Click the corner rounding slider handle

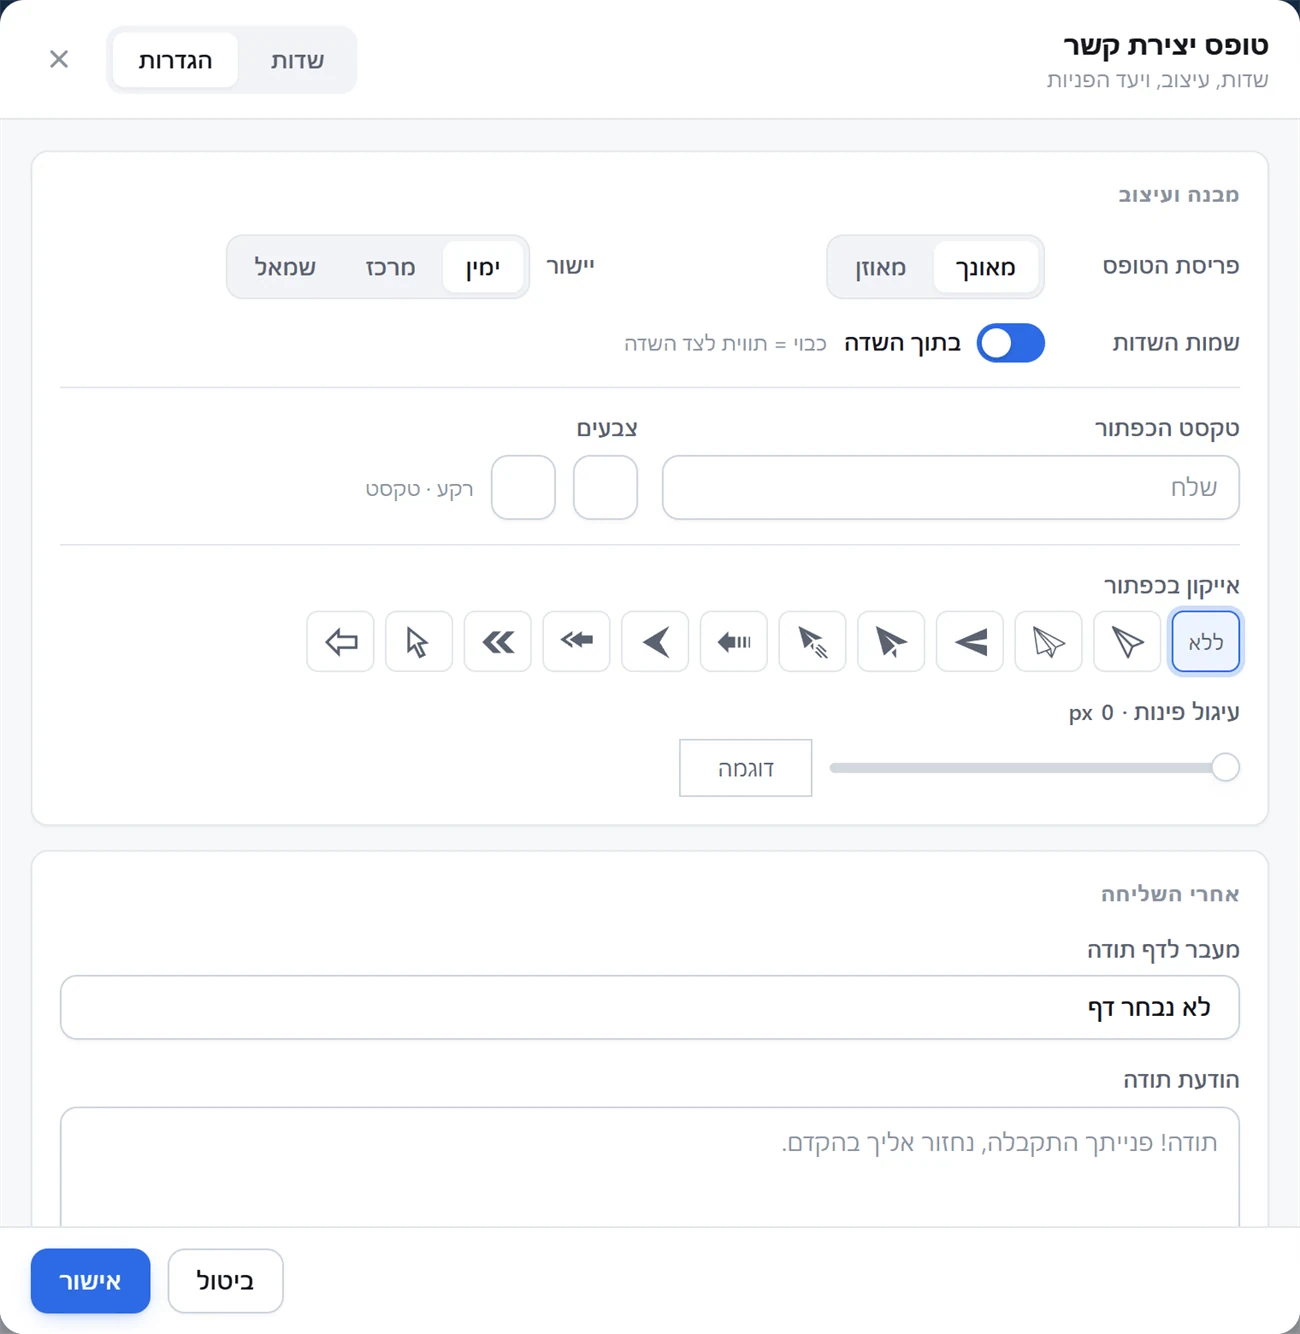coord(1225,768)
